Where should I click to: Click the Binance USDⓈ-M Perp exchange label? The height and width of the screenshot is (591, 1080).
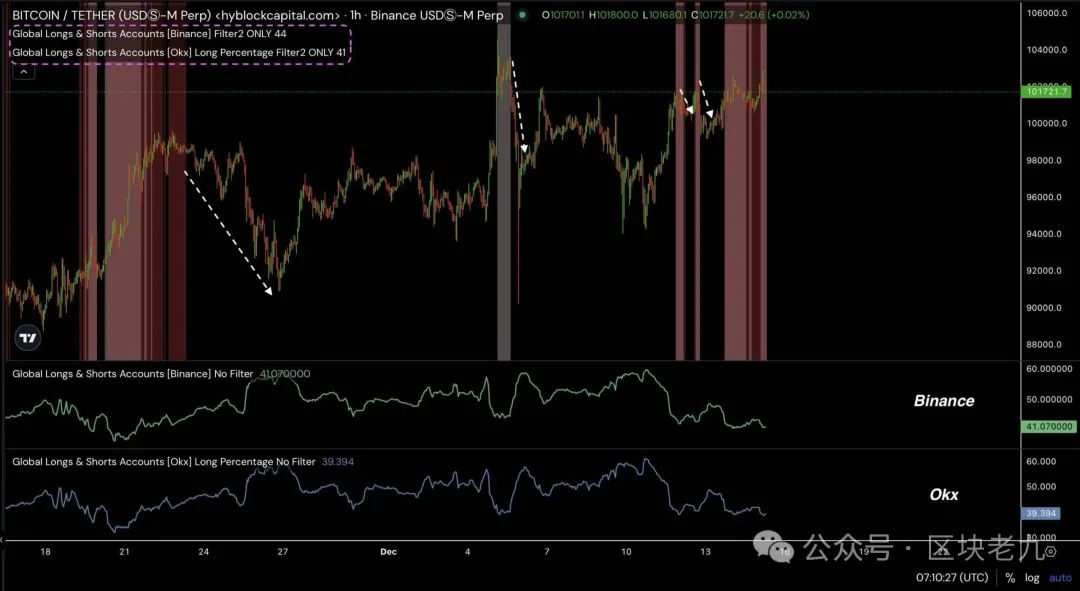point(437,14)
